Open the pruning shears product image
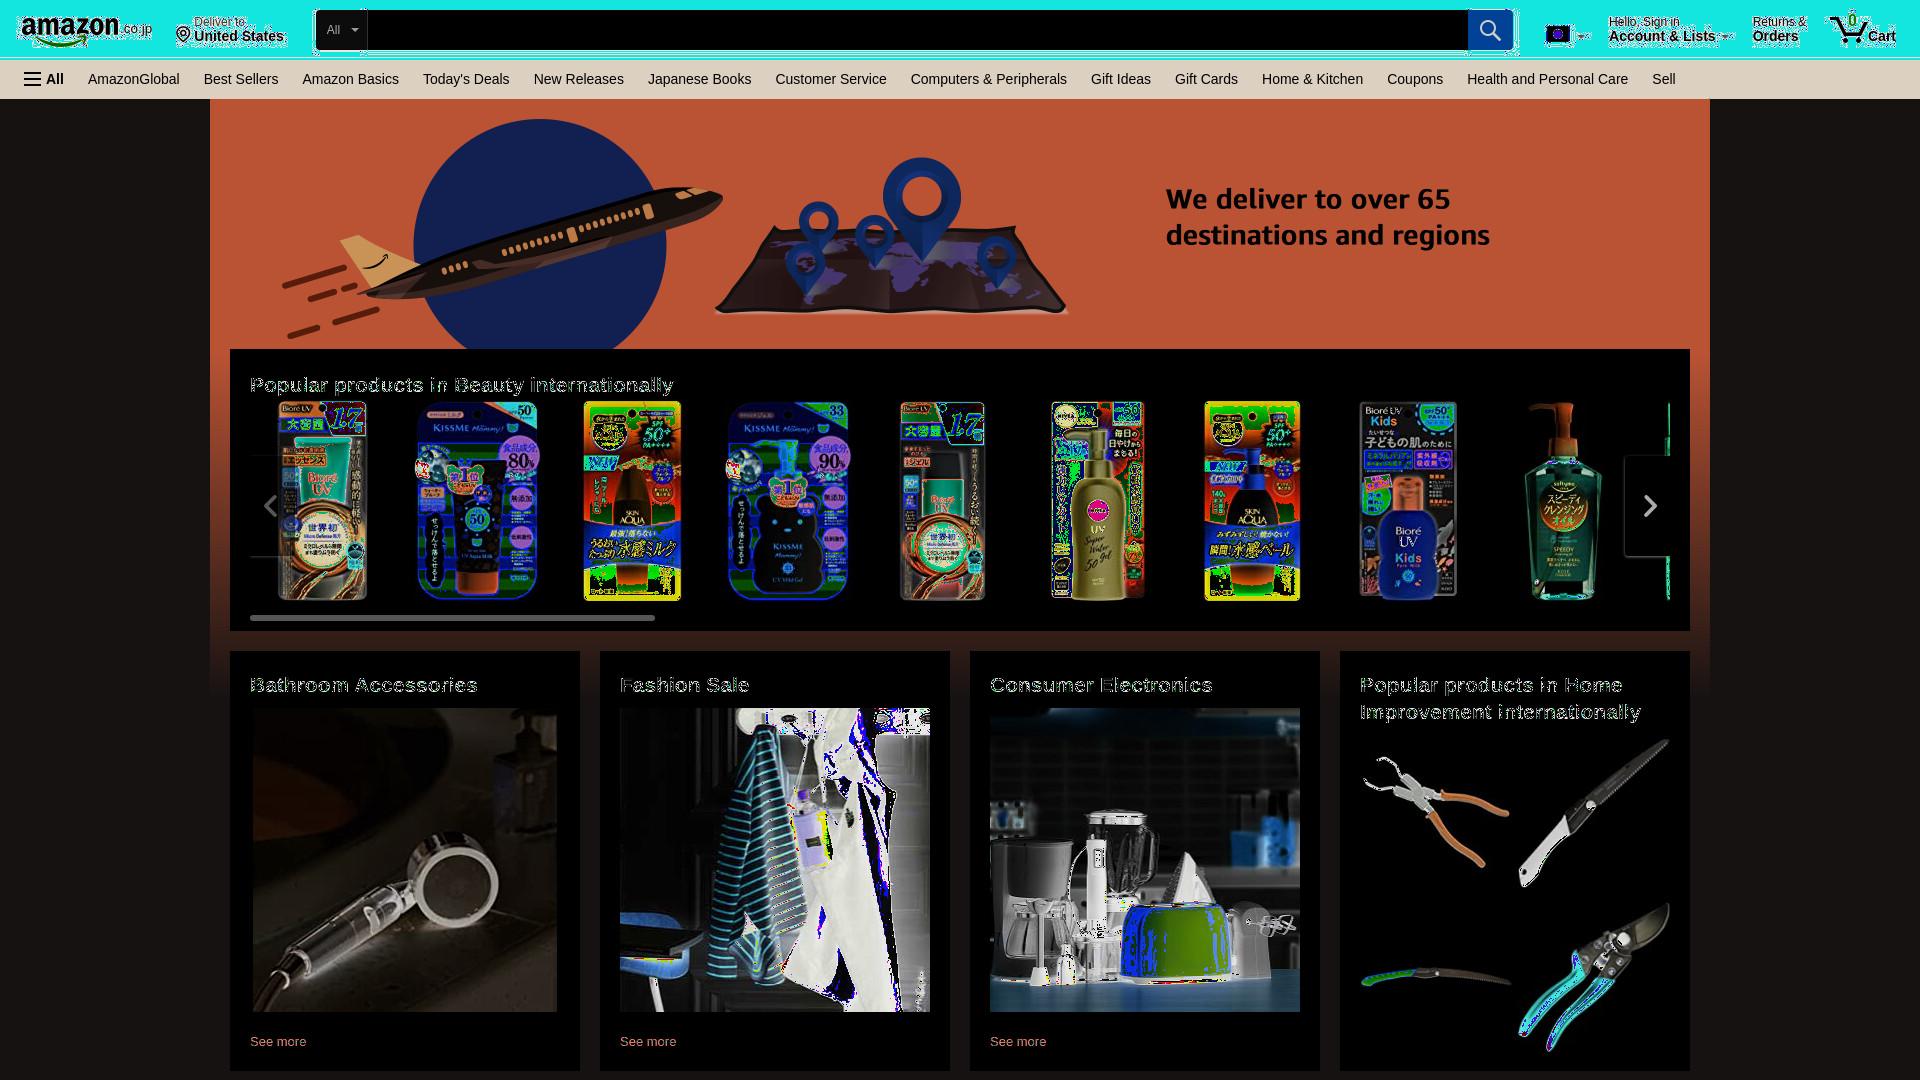 [x=1593, y=977]
